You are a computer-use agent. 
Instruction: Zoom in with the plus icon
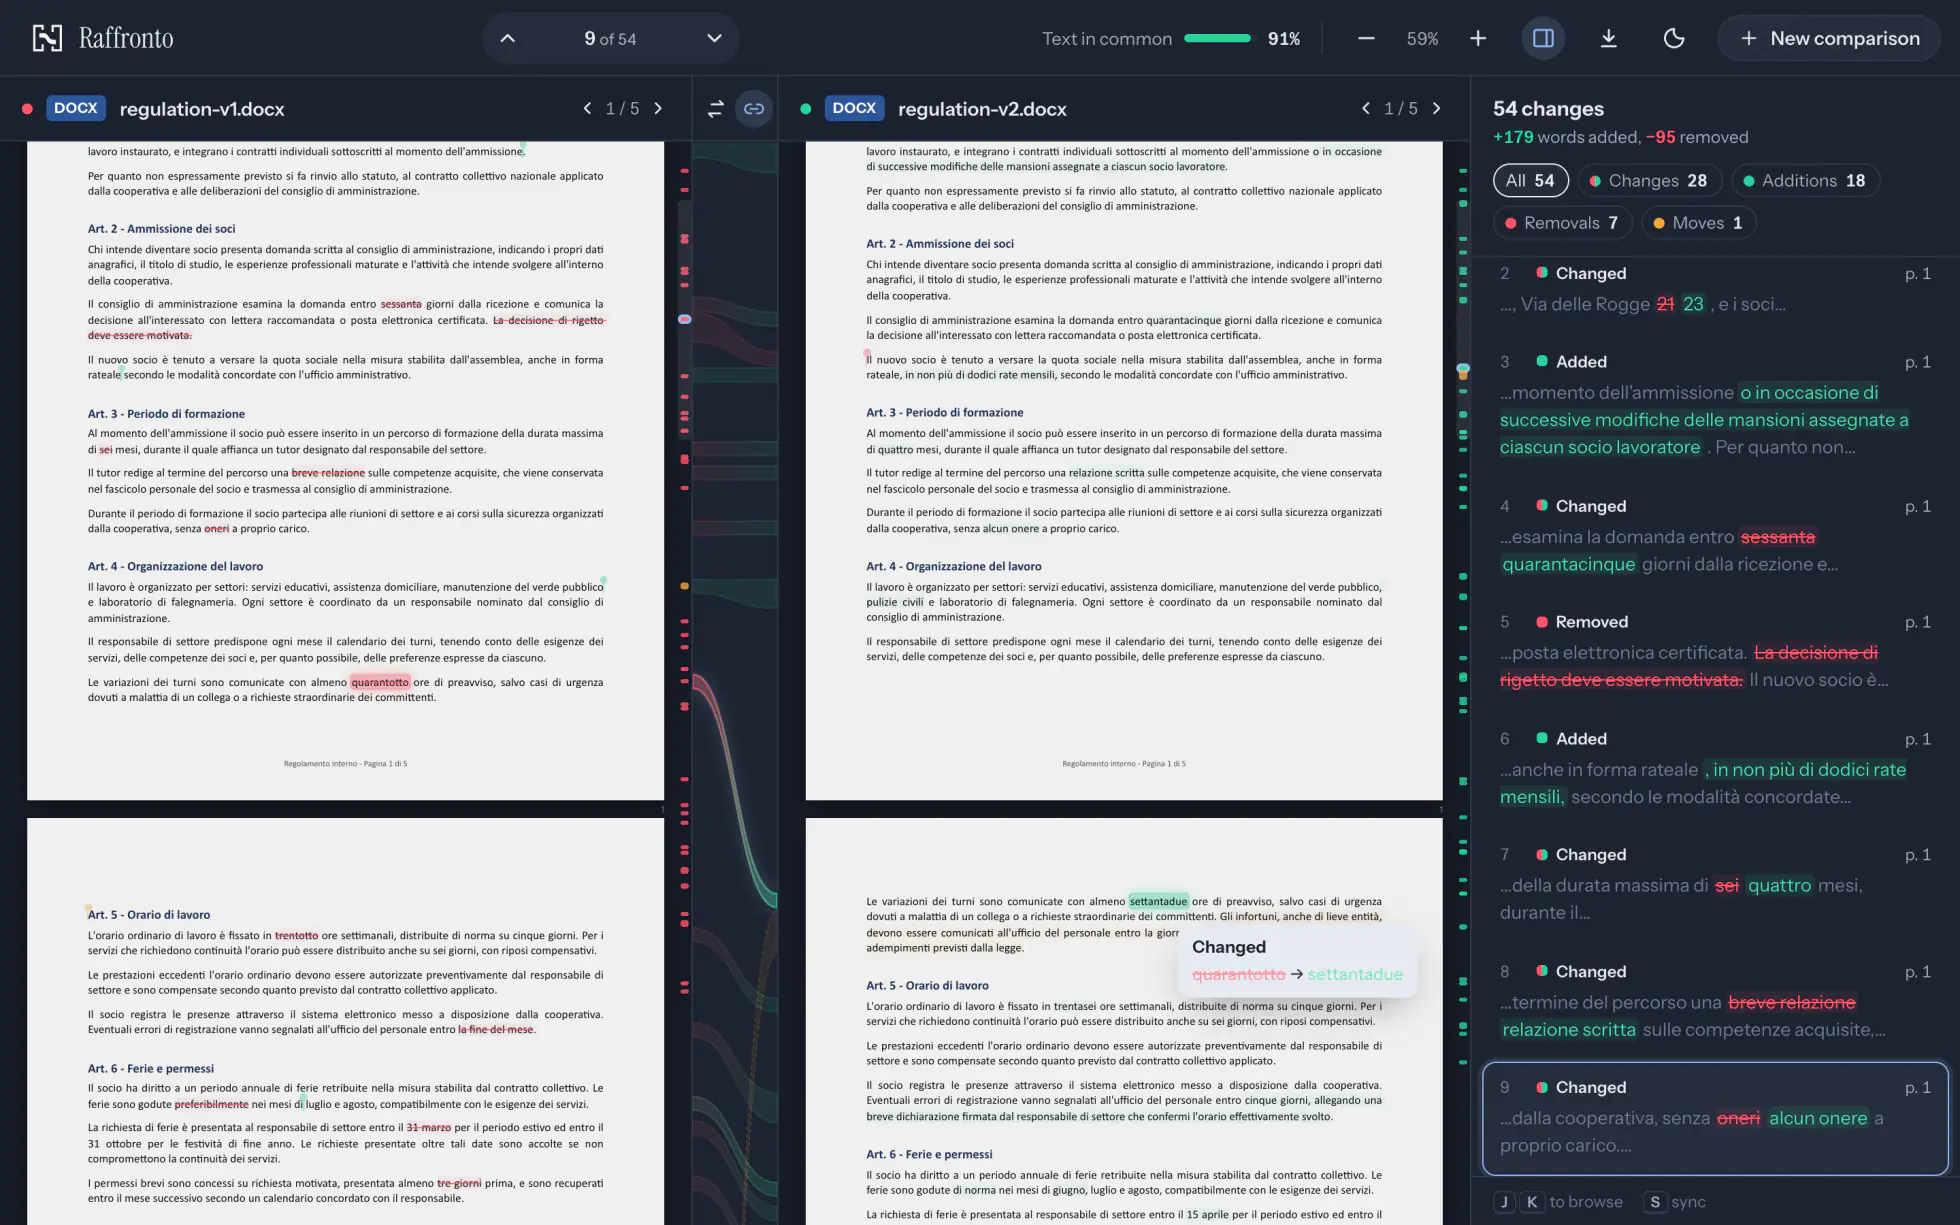coord(1478,38)
